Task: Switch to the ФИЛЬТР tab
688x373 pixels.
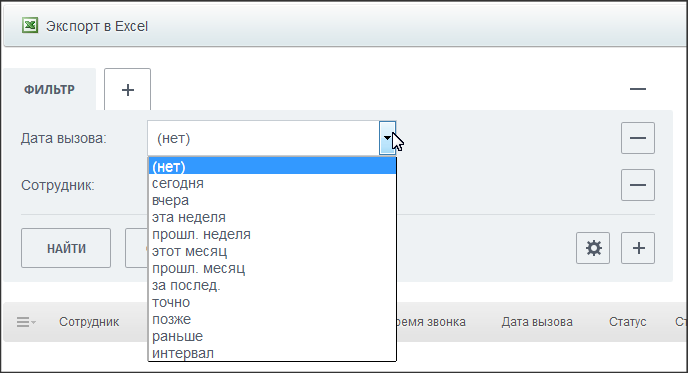Action: [49, 90]
